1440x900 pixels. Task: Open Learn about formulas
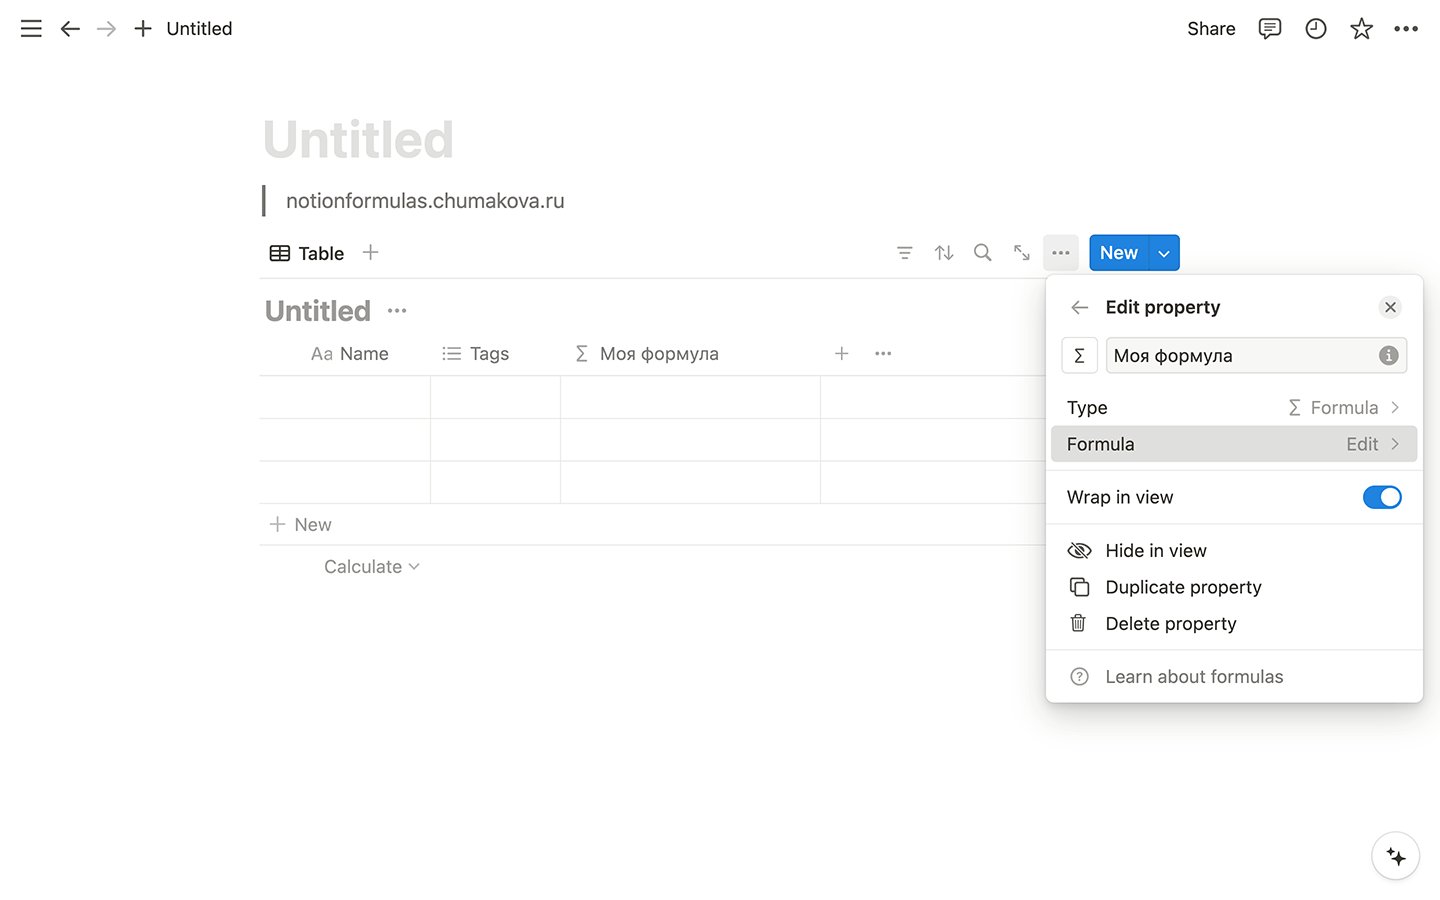coord(1234,677)
